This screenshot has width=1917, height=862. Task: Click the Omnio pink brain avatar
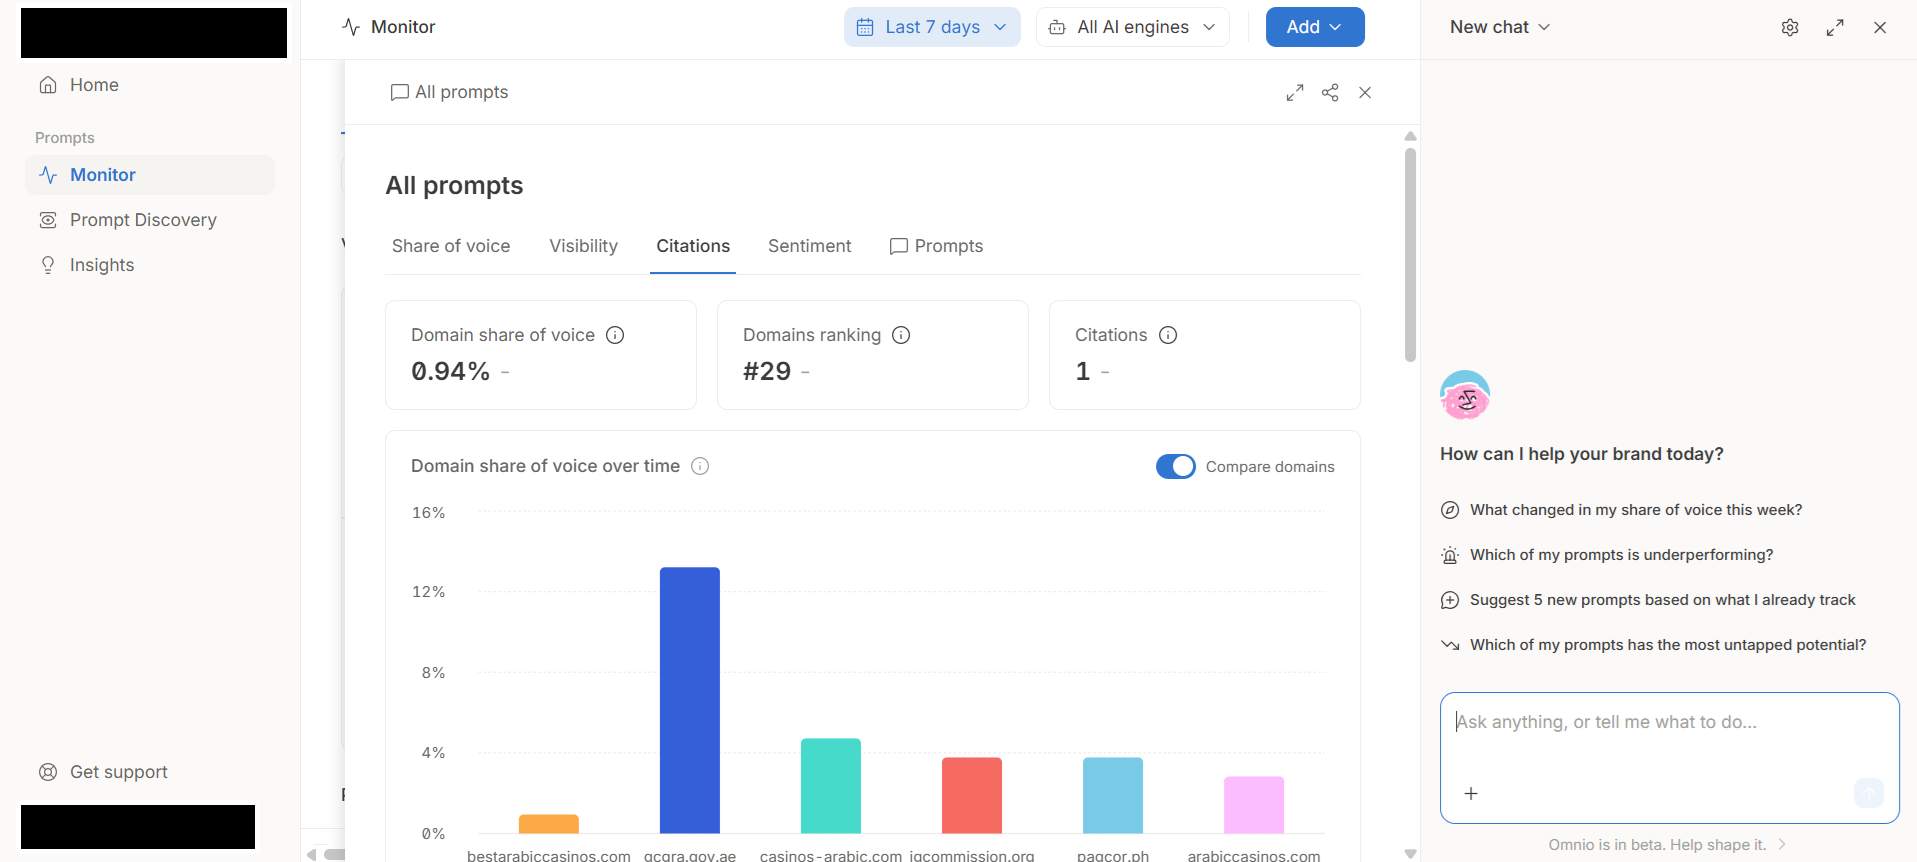pos(1465,396)
